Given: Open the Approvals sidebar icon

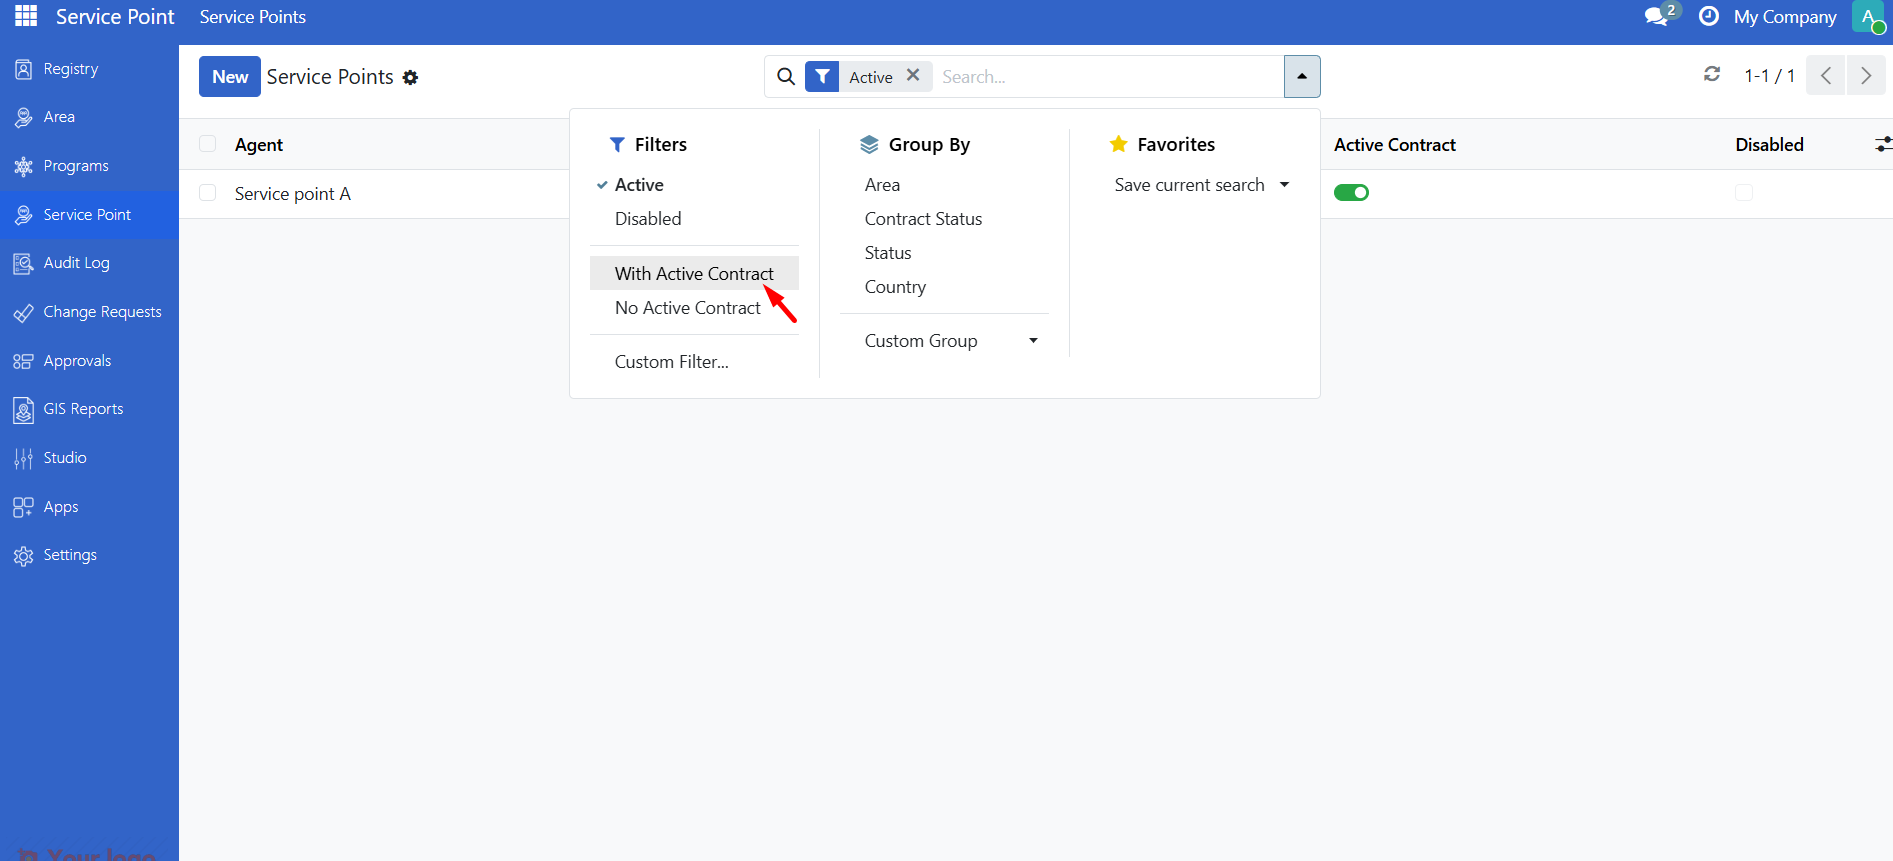Looking at the screenshot, I should [x=23, y=361].
